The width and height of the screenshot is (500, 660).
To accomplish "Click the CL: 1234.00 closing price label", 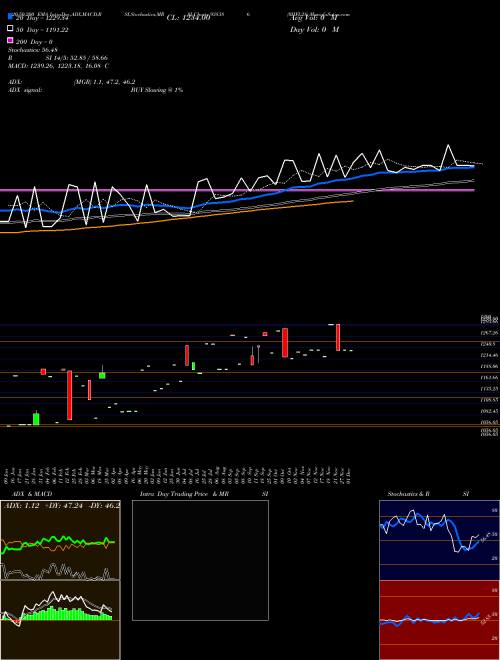I will coord(188,18).
